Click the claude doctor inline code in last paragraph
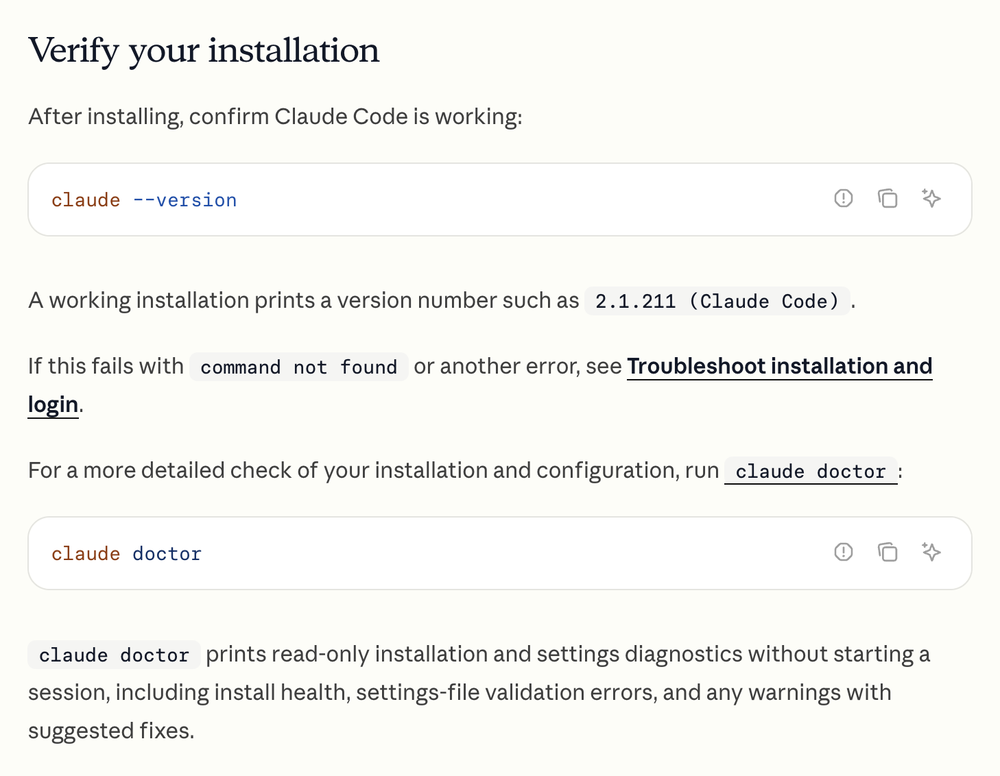The height and width of the screenshot is (776, 1000). [114, 655]
